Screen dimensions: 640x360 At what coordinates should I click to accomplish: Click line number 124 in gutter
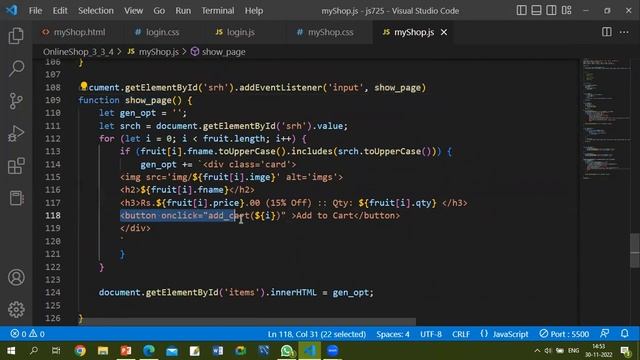click(x=53, y=292)
